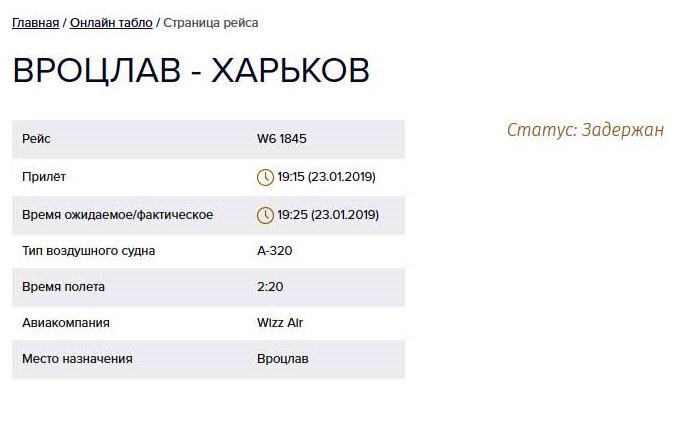Click the Время полета row label
The width and height of the screenshot is (676, 421).
tap(63, 287)
